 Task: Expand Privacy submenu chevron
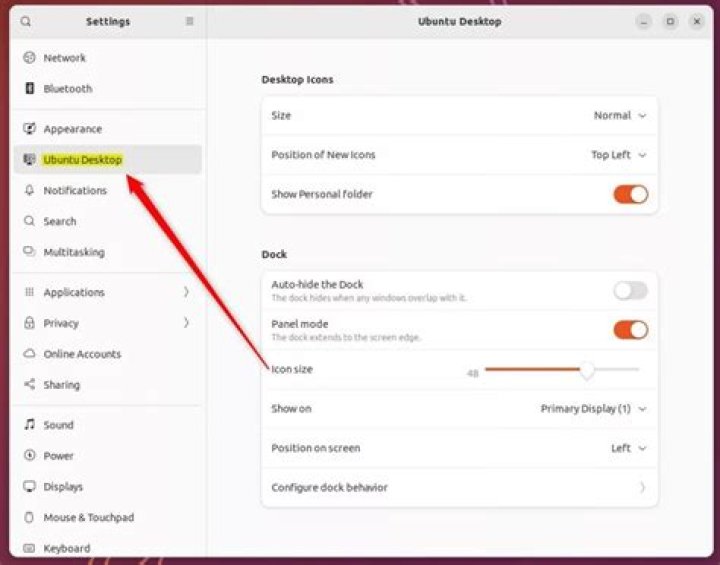click(x=186, y=323)
